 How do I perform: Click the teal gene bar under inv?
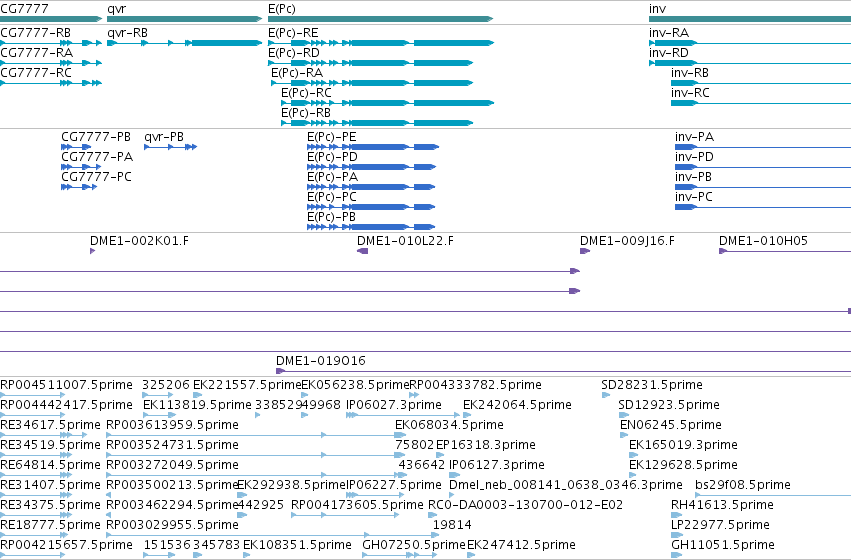(750, 19)
